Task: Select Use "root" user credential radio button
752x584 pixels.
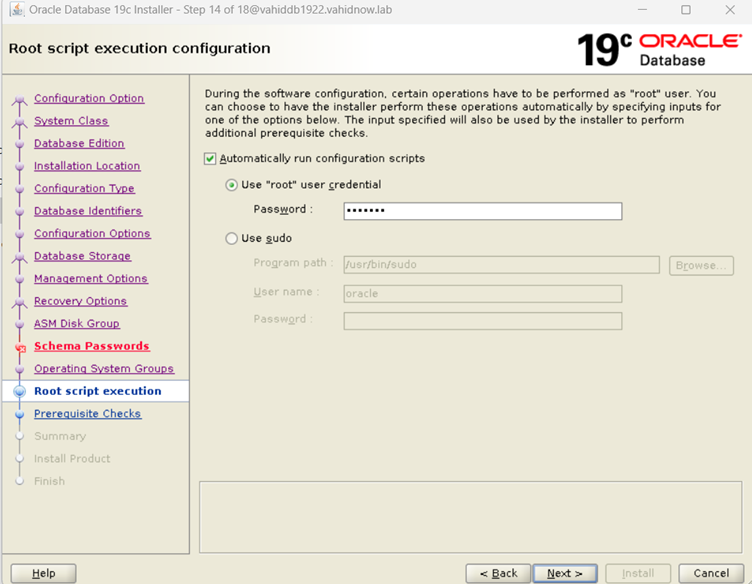Action: tap(232, 185)
